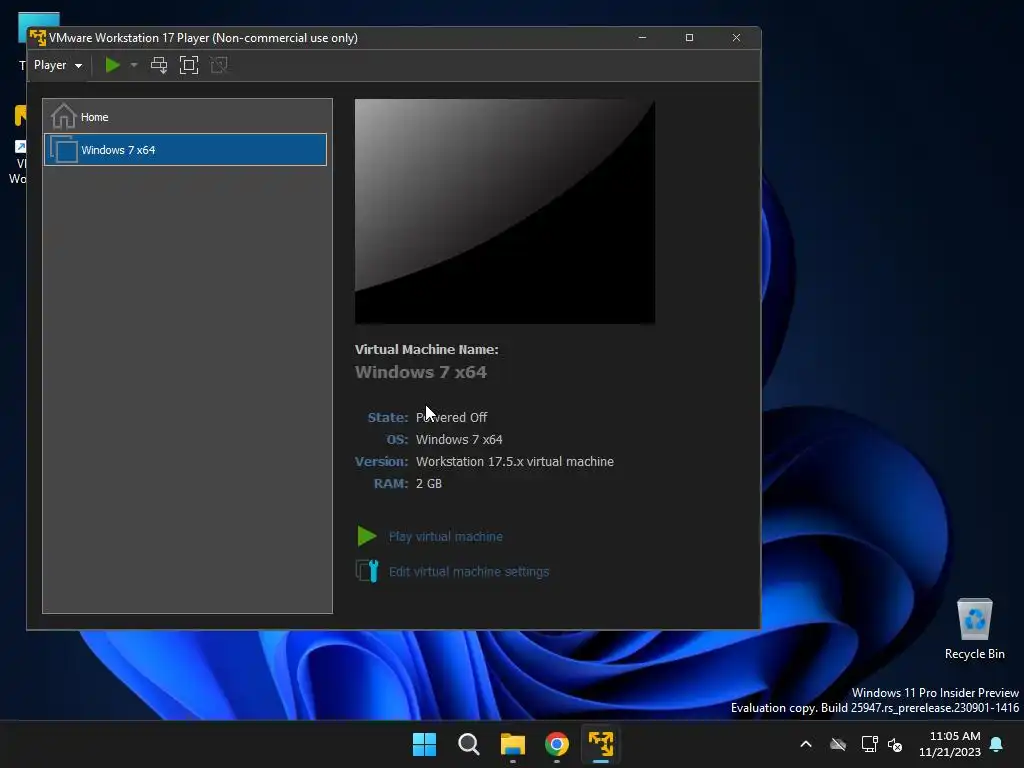Click the muted volume tray icon

[895, 744]
